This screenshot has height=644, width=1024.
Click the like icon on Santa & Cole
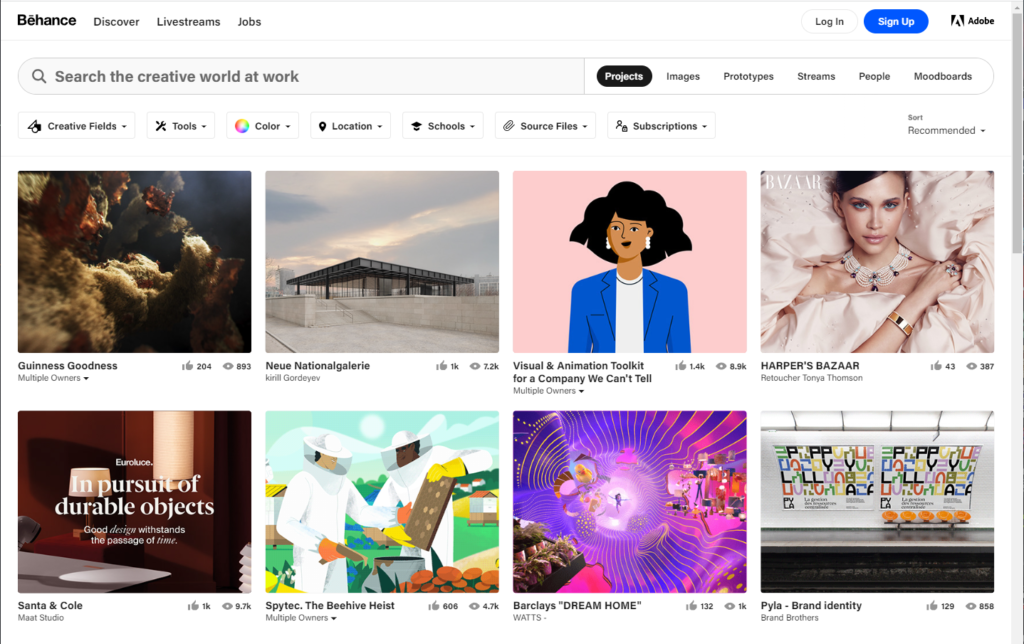(x=193, y=605)
